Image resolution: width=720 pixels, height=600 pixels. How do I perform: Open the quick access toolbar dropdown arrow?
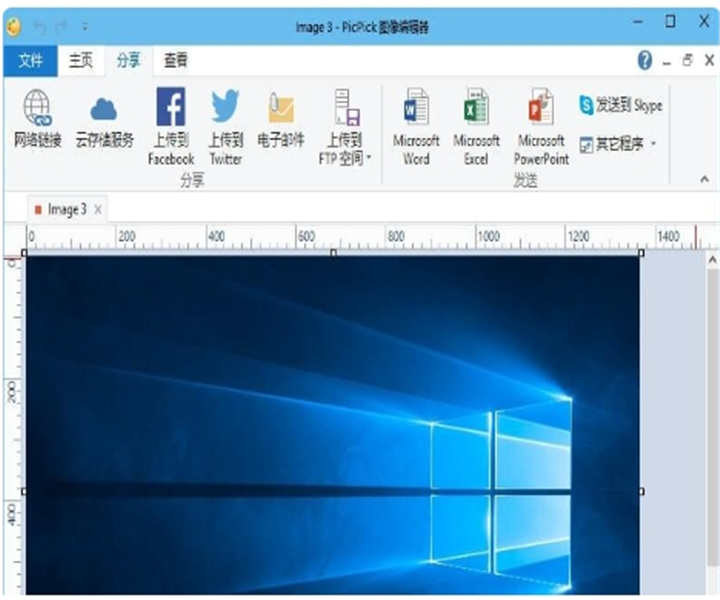84,26
